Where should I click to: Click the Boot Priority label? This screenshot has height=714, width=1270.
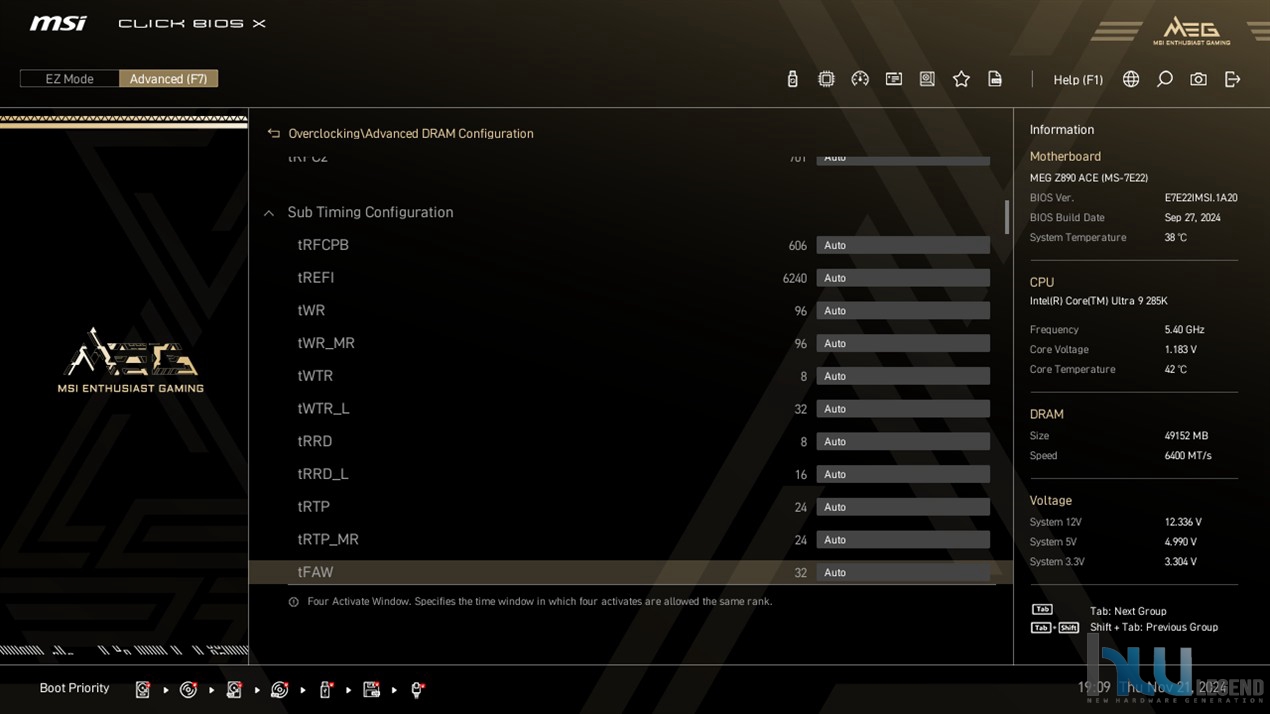coord(74,688)
